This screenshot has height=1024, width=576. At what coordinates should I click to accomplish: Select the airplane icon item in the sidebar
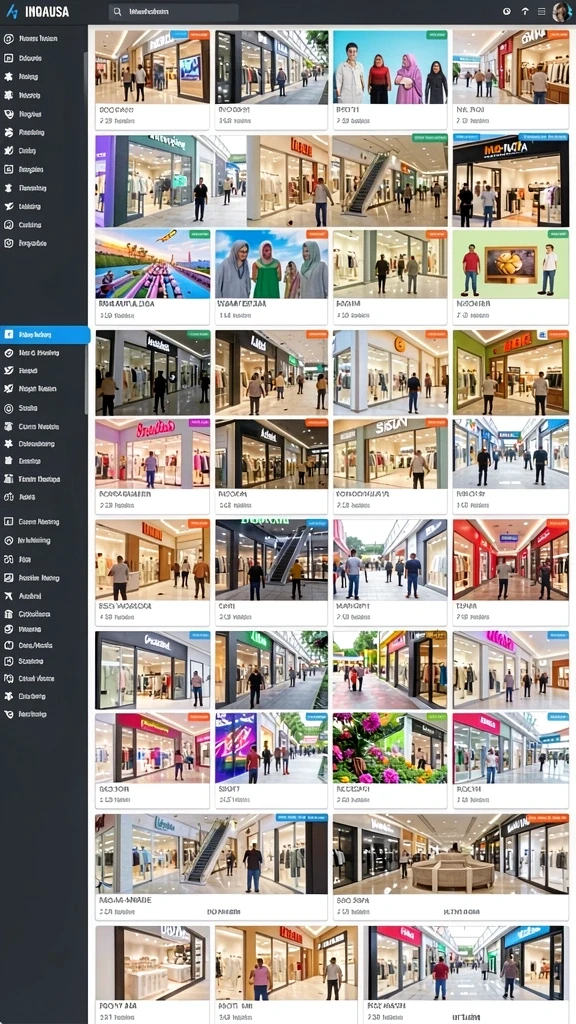point(8,596)
